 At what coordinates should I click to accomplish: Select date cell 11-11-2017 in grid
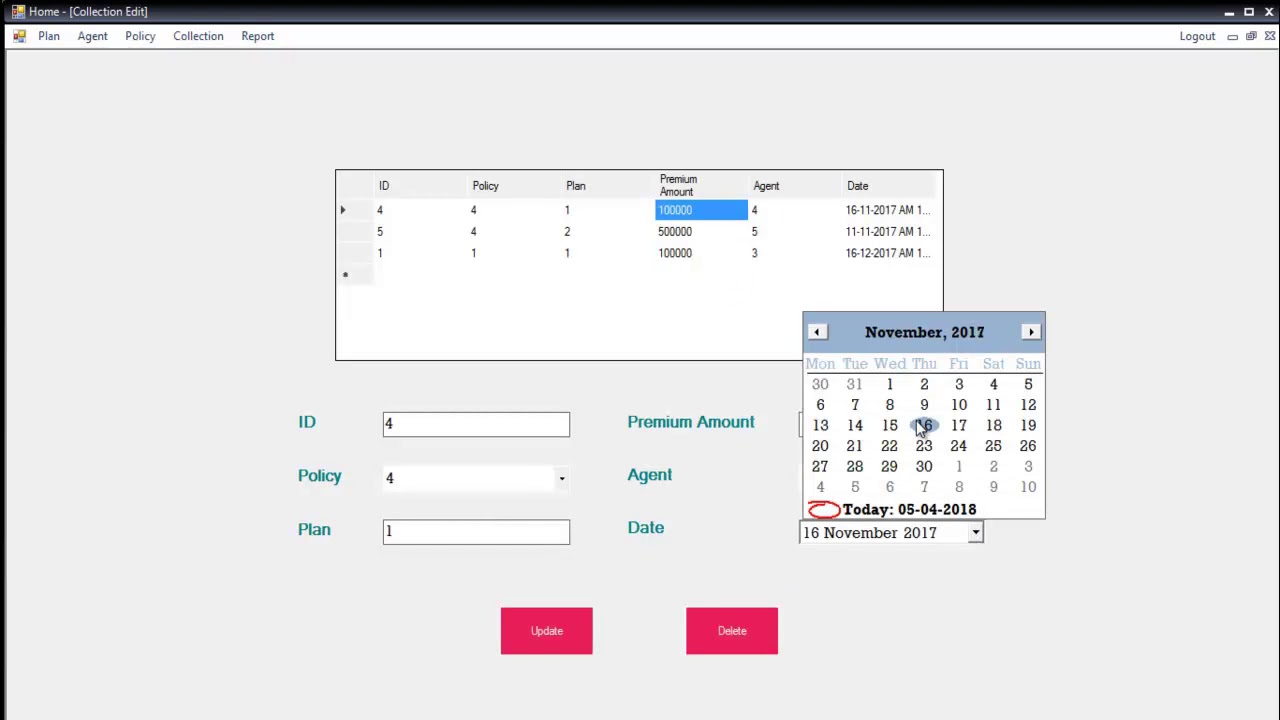[x=889, y=232]
